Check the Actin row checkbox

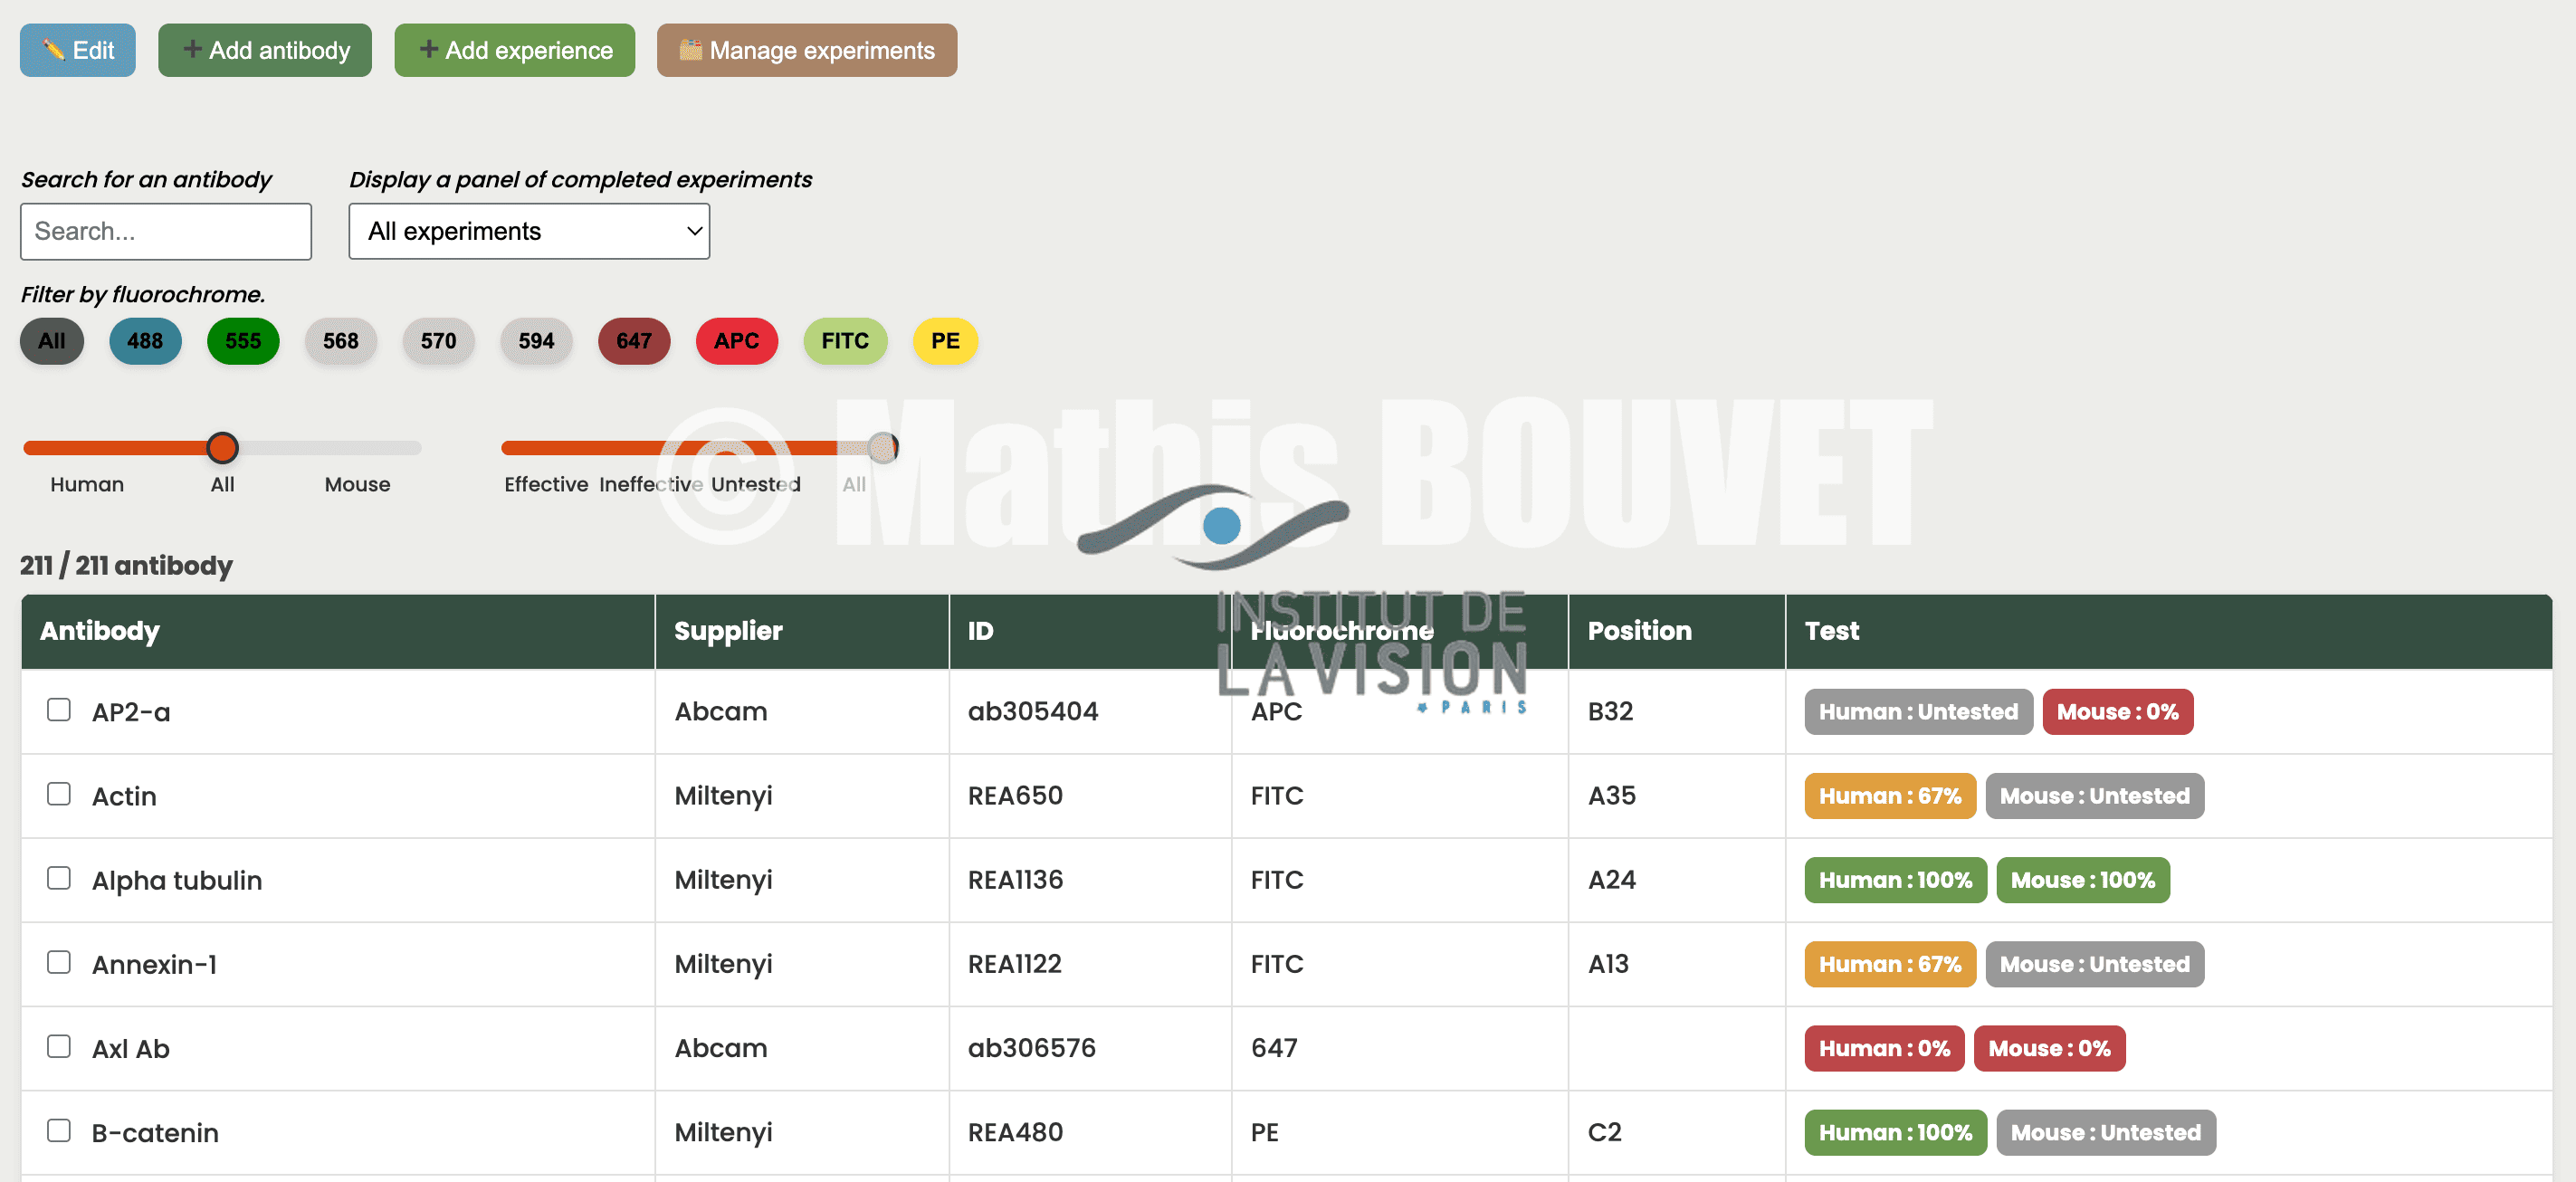[59, 794]
